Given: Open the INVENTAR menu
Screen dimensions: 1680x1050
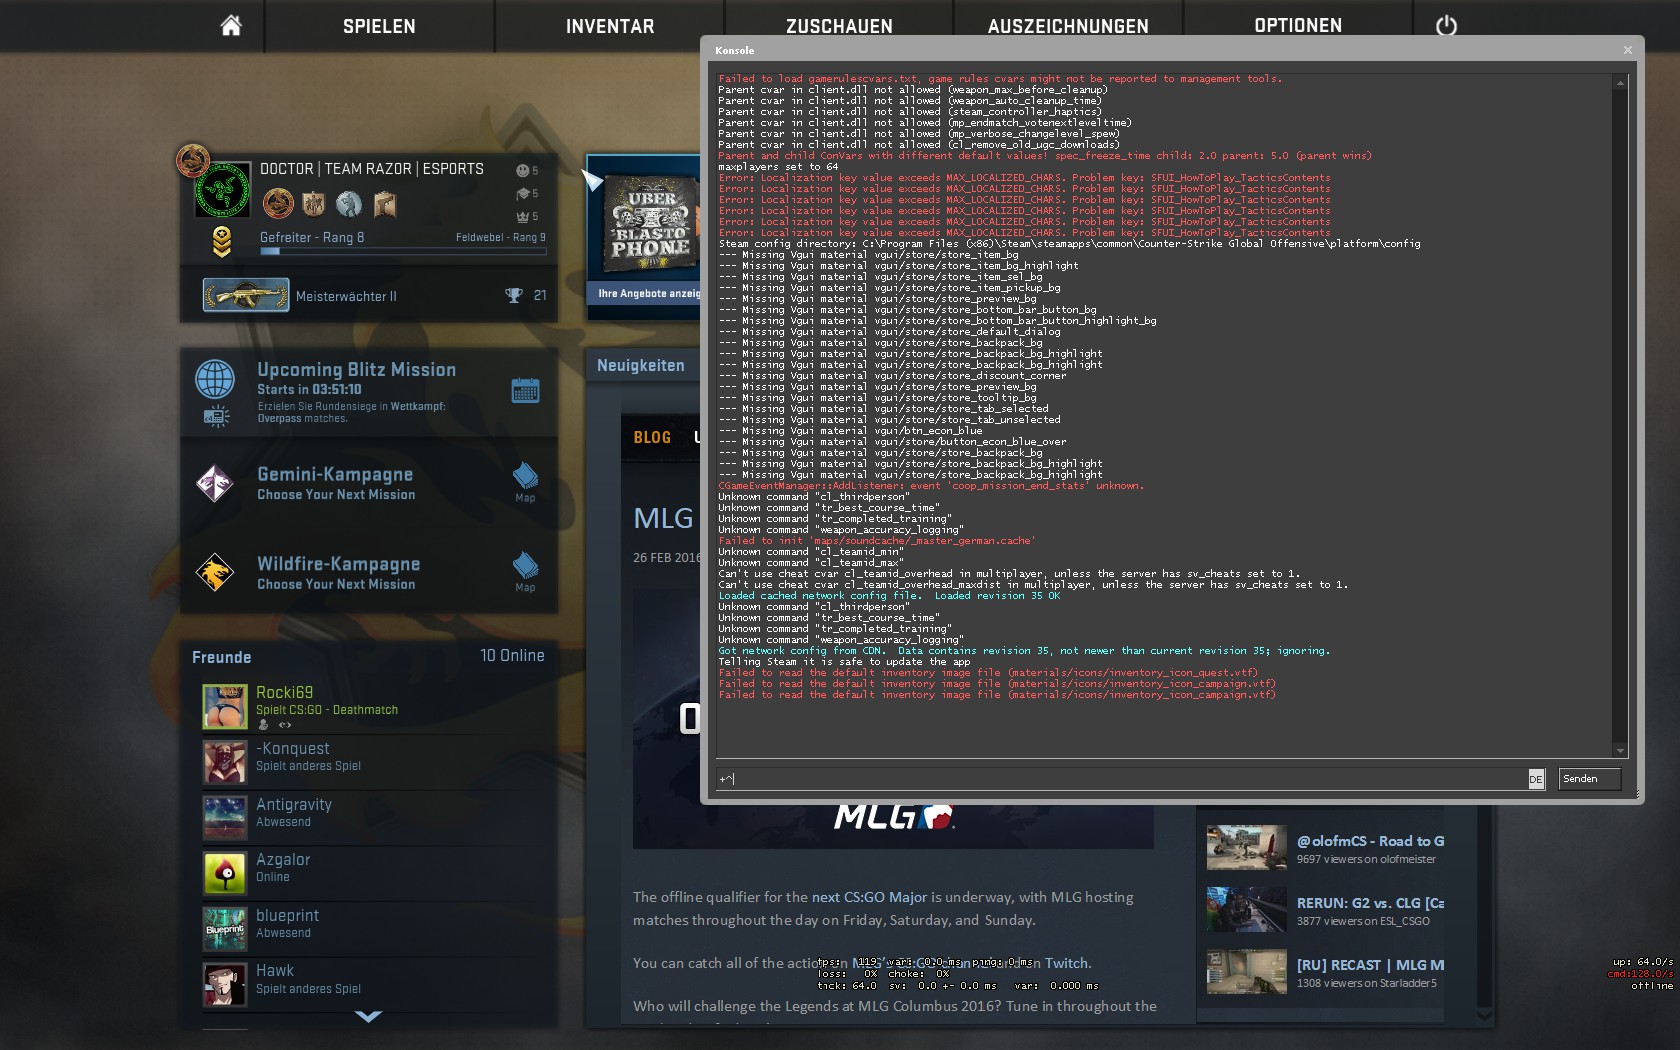Looking at the screenshot, I should (x=610, y=26).
